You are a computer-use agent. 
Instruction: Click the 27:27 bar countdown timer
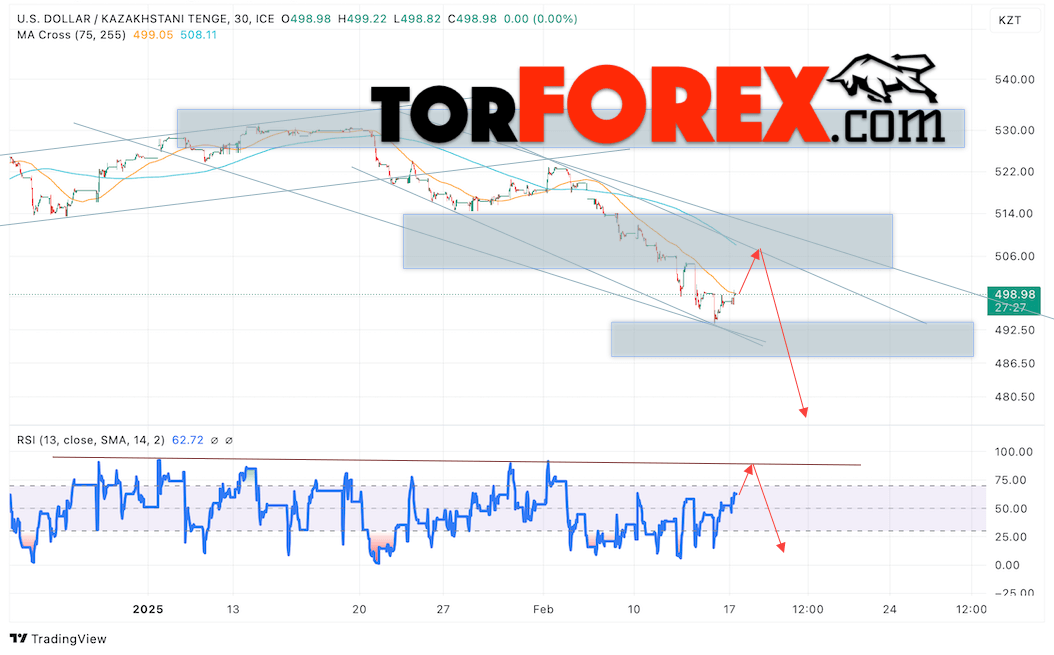1010,307
